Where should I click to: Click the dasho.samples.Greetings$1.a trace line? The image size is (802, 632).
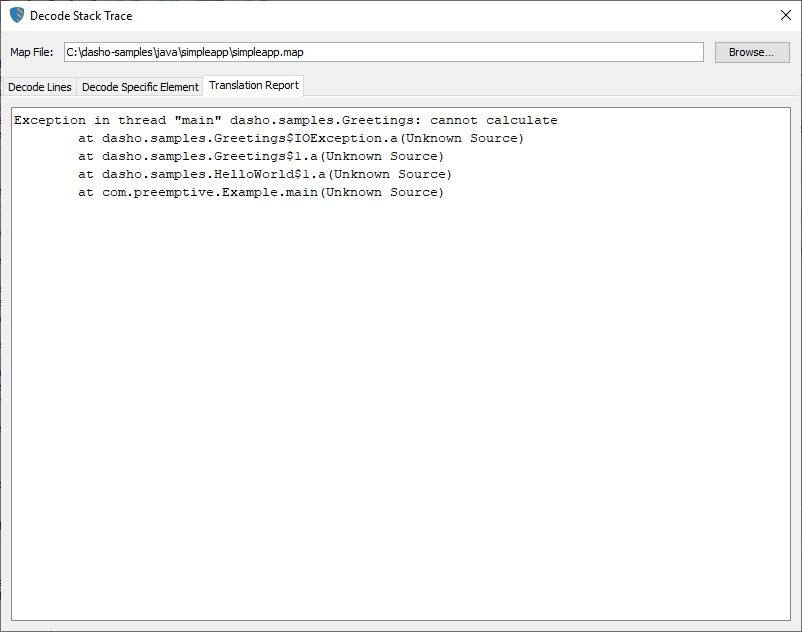[x=261, y=156]
